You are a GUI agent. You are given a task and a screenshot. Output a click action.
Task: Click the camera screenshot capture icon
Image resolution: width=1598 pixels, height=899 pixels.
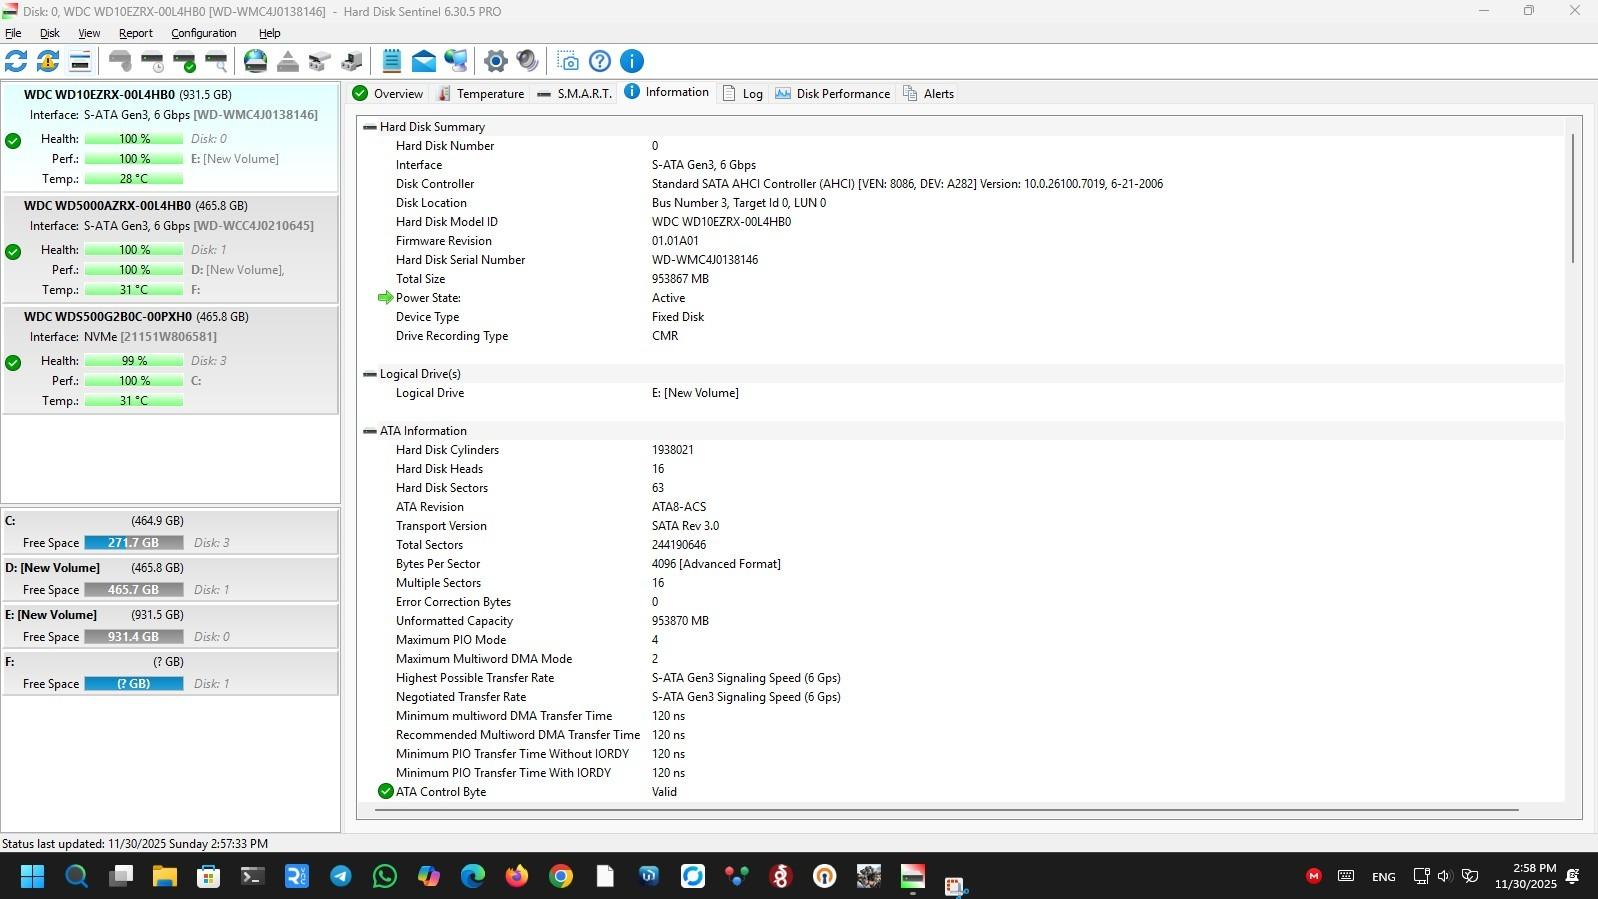click(x=568, y=61)
